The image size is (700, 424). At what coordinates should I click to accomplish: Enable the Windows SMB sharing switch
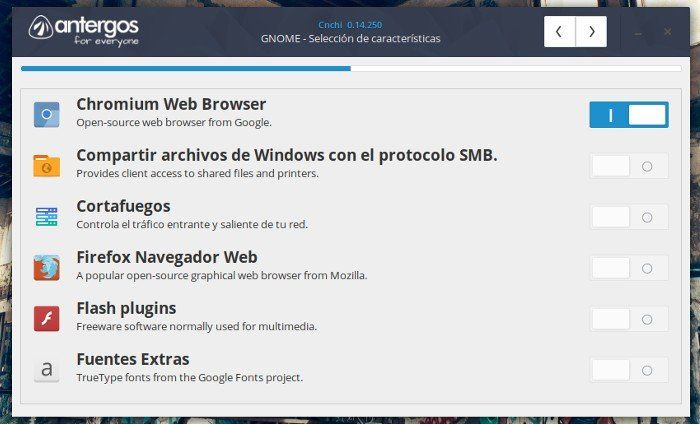point(628,166)
